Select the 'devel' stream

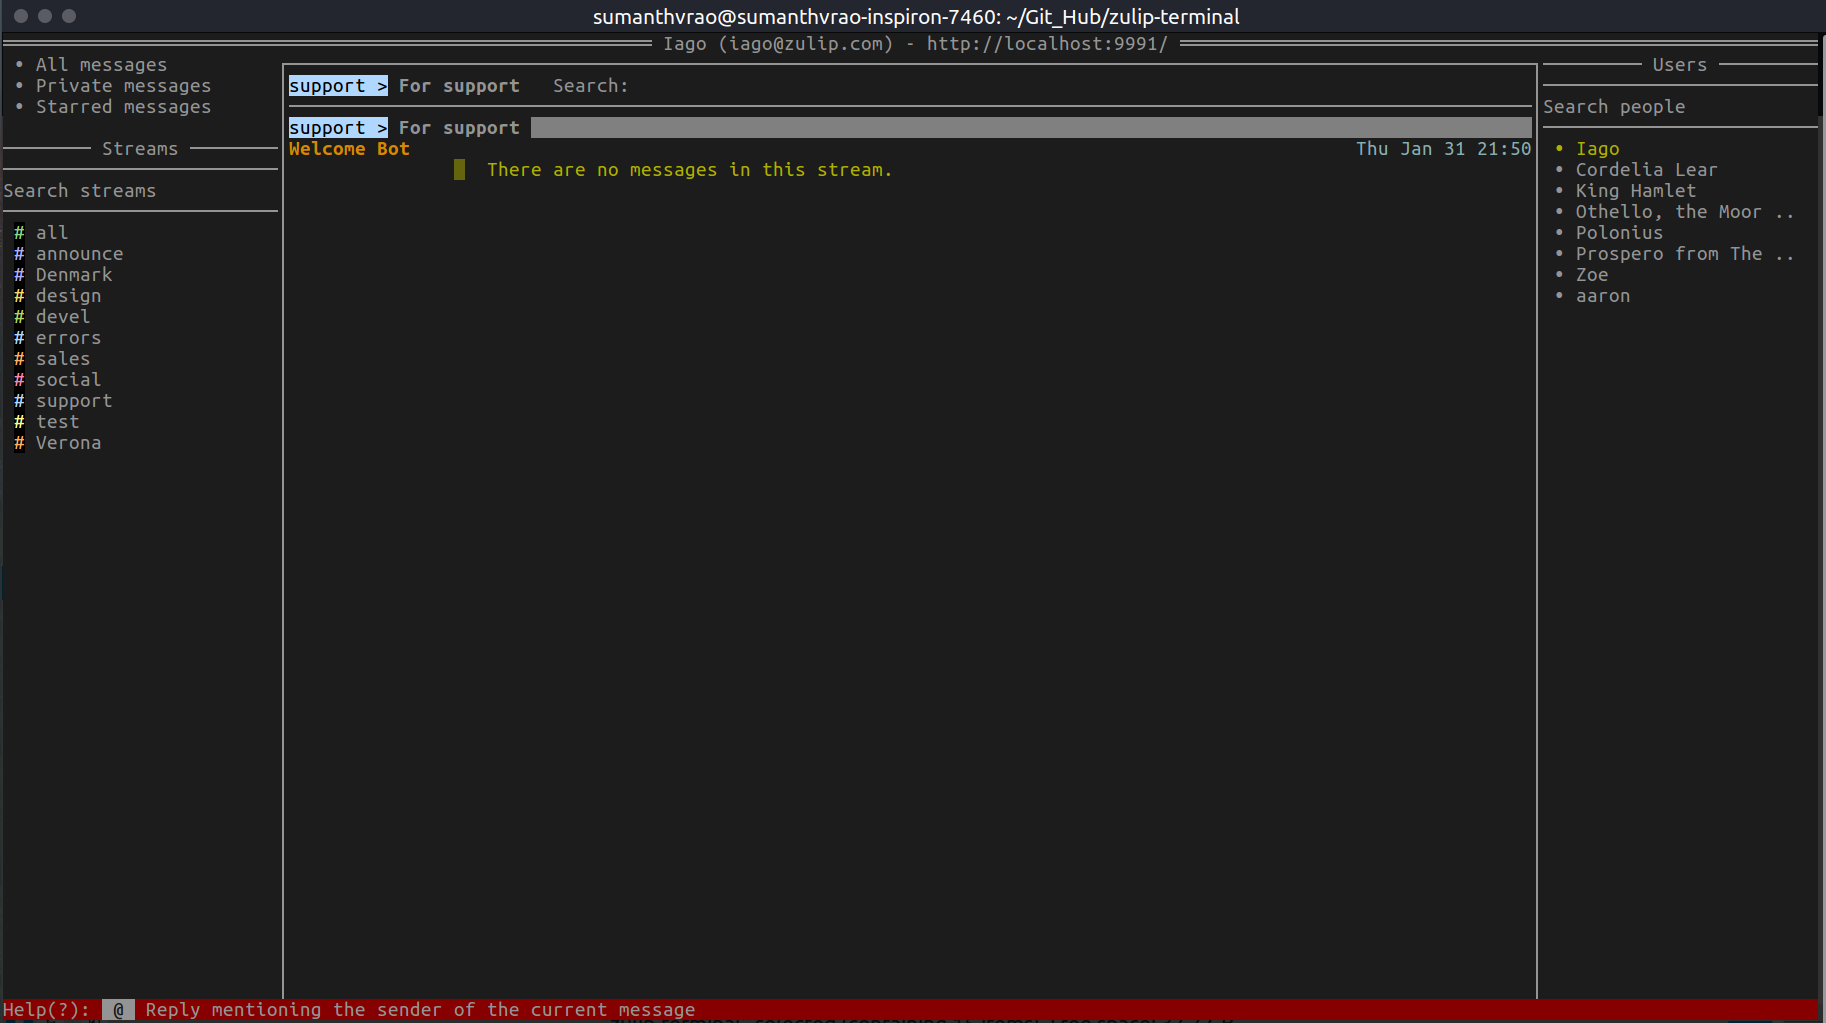(x=63, y=317)
